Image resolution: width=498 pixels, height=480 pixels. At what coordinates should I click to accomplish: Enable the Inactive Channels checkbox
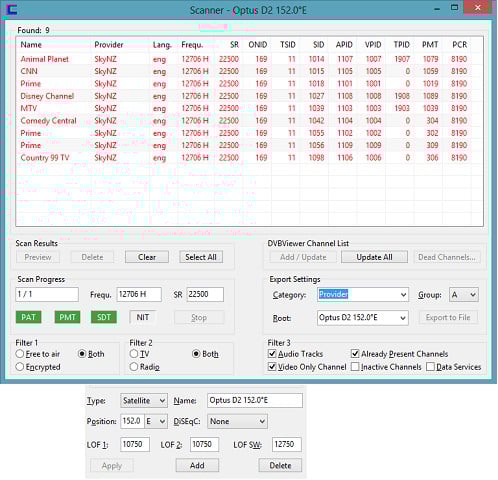(x=355, y=367)
